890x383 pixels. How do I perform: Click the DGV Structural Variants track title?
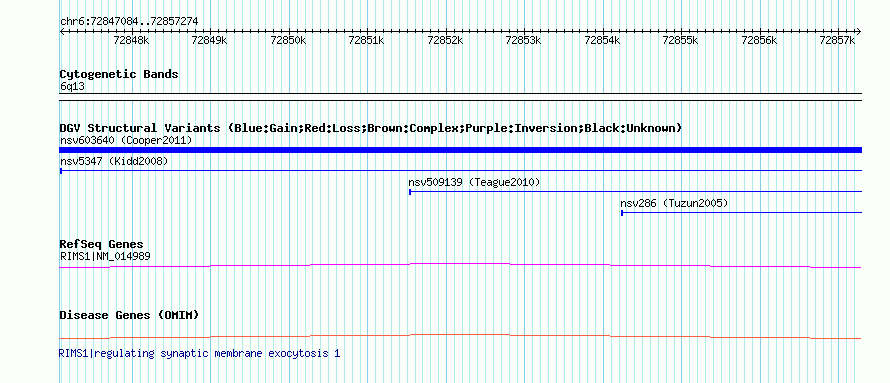(371, 128)
